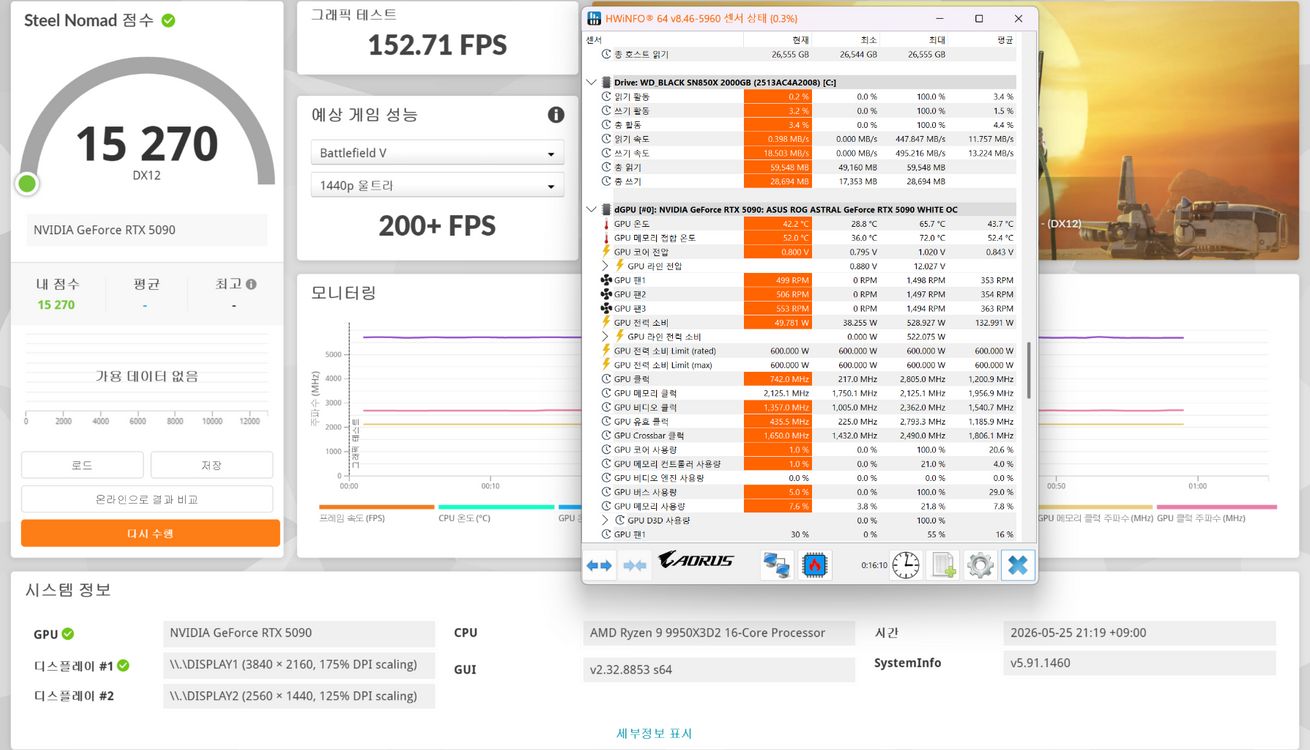Collapse the Drive: WD_BLACK SN850X section
This screenshot has width=1310, height=750.
(591, 82)
